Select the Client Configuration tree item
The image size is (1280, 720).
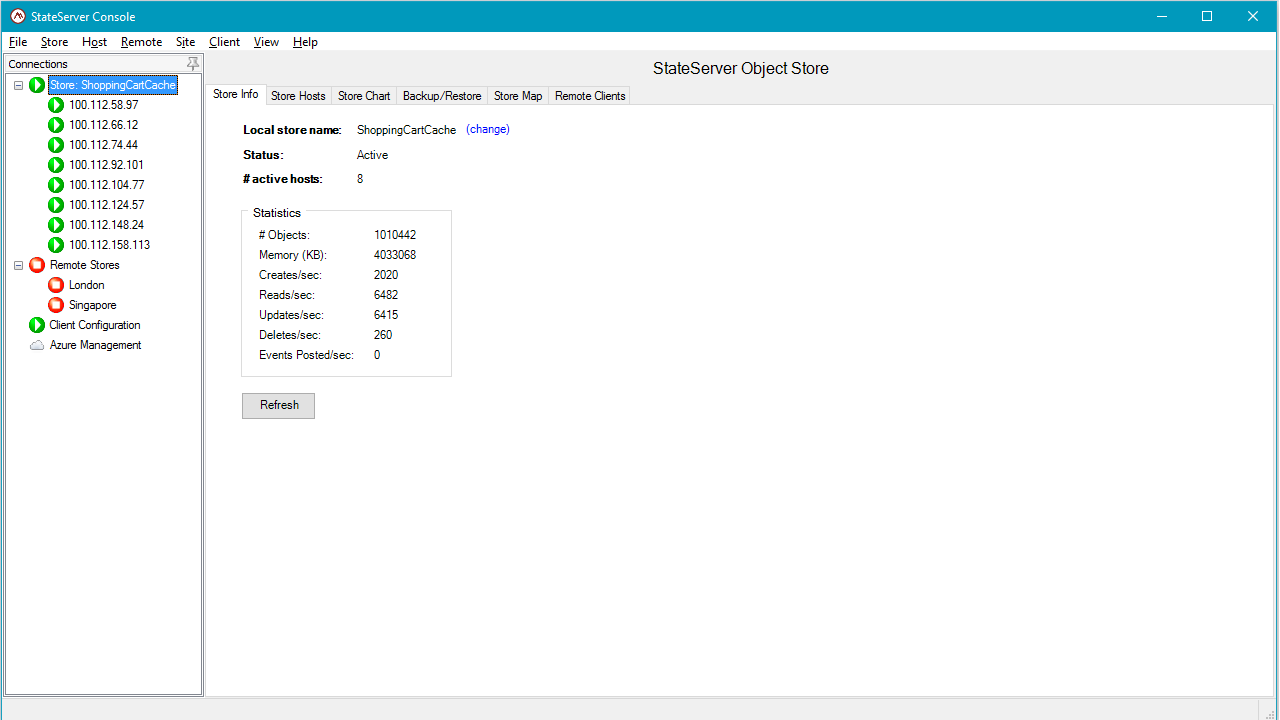pos(95,325)
